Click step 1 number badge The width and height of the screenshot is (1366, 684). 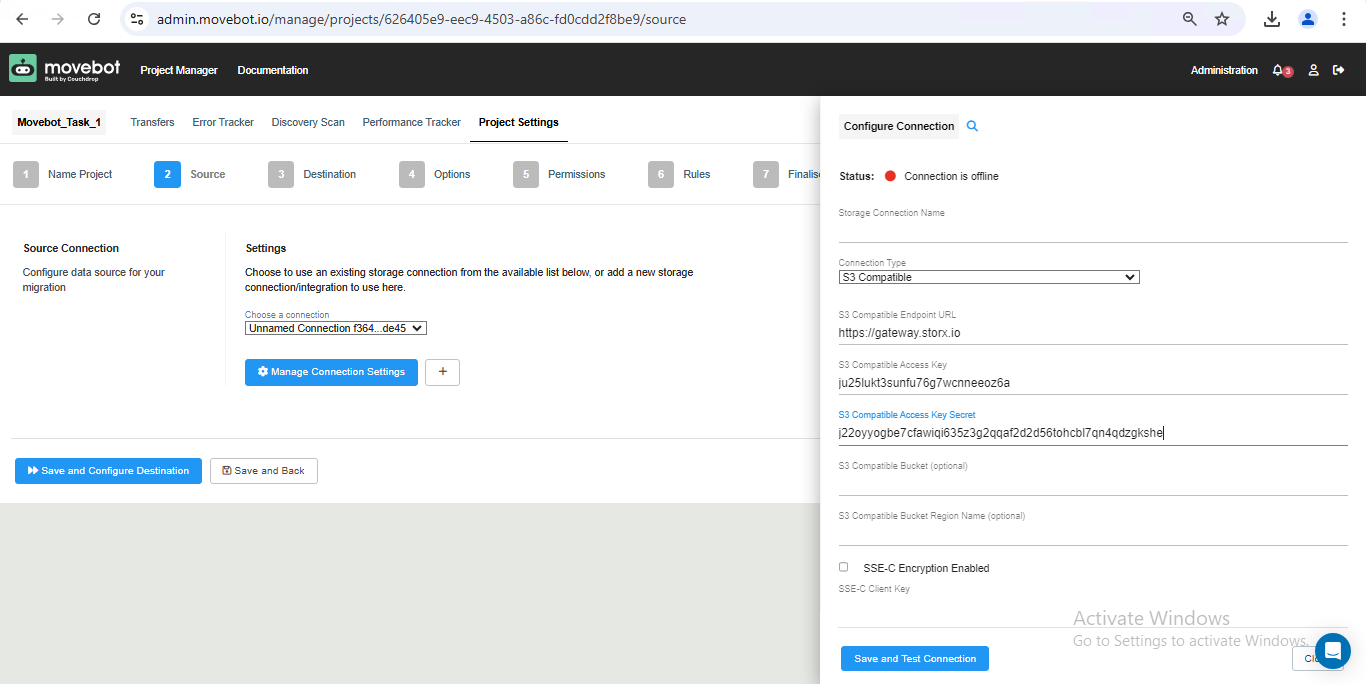tap(26, 174)
